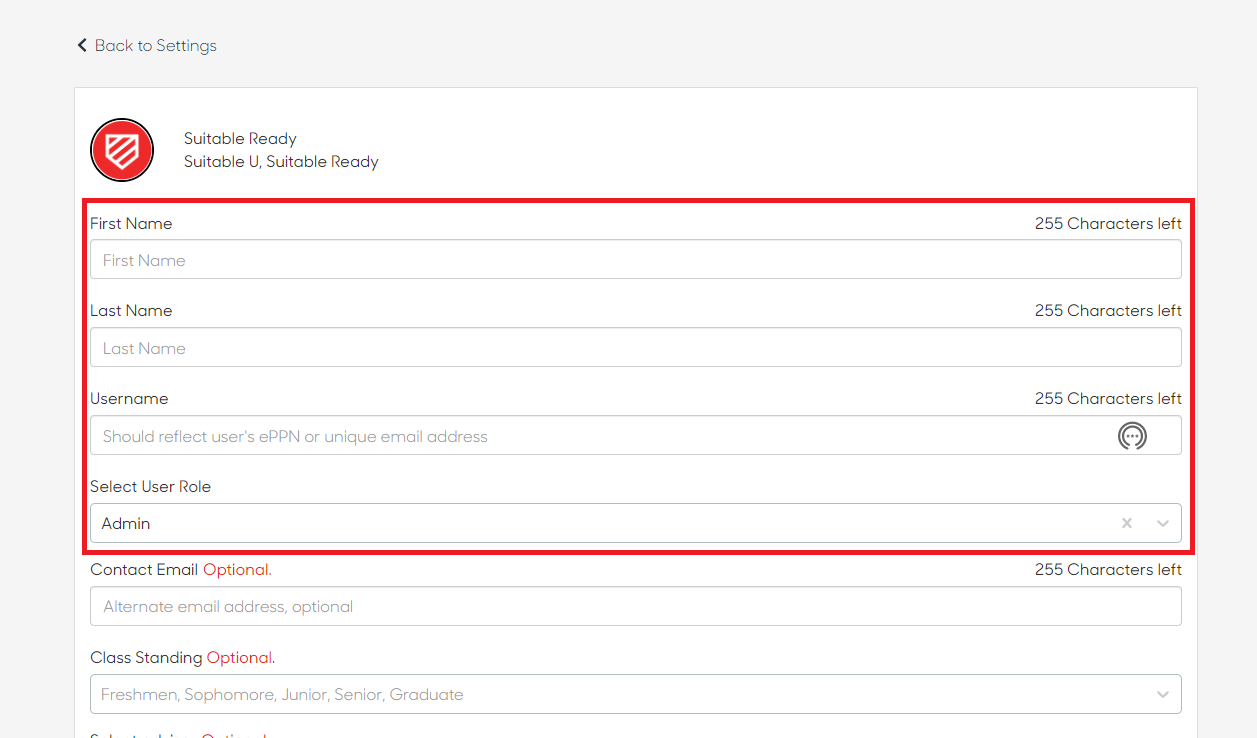
Task: Click the 'Last Name' field label
Action: coord(131,311)
